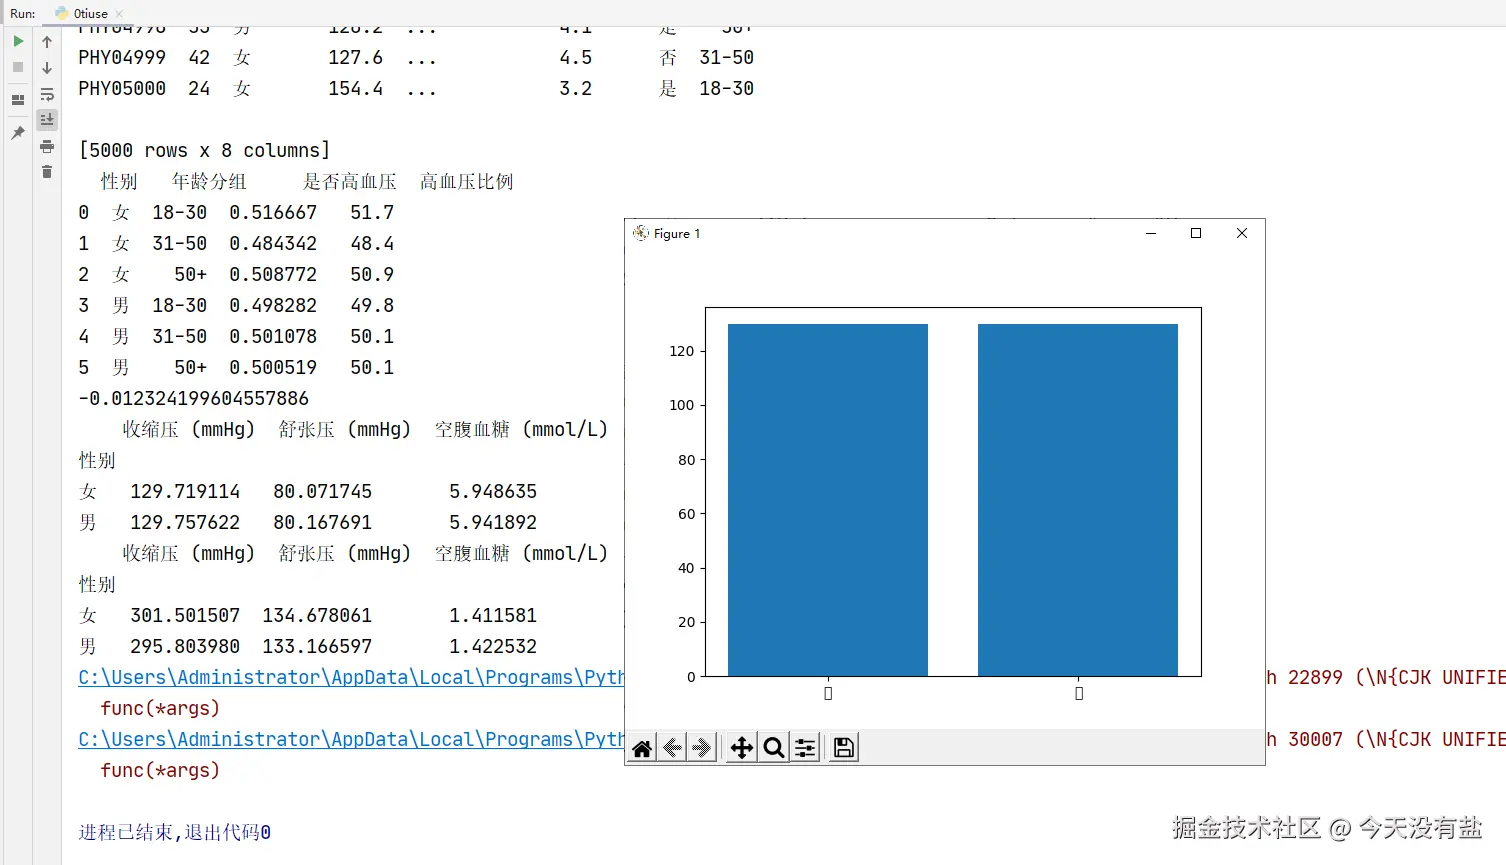
Task: Maximize the Figure 1 window
Action: point(1196,233)
